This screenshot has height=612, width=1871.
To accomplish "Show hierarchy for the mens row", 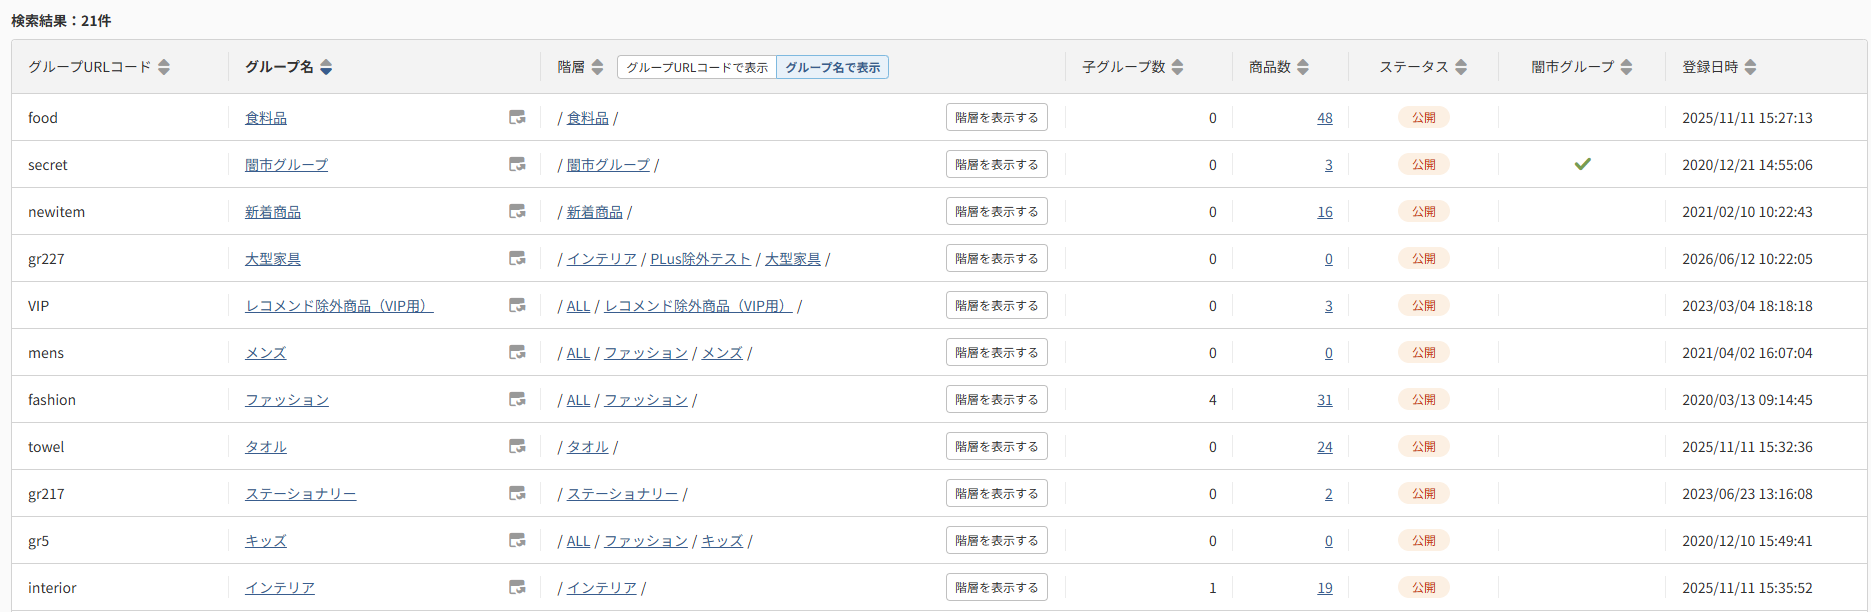I will point(997,353).
